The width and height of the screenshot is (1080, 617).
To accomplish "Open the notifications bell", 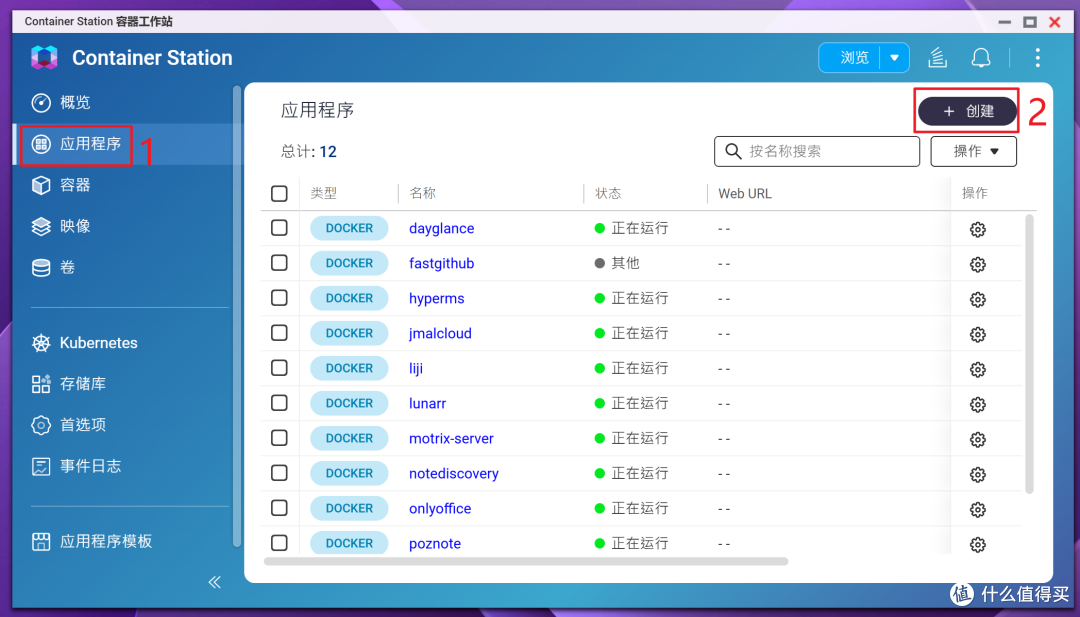I will click(x=981, y=58).
